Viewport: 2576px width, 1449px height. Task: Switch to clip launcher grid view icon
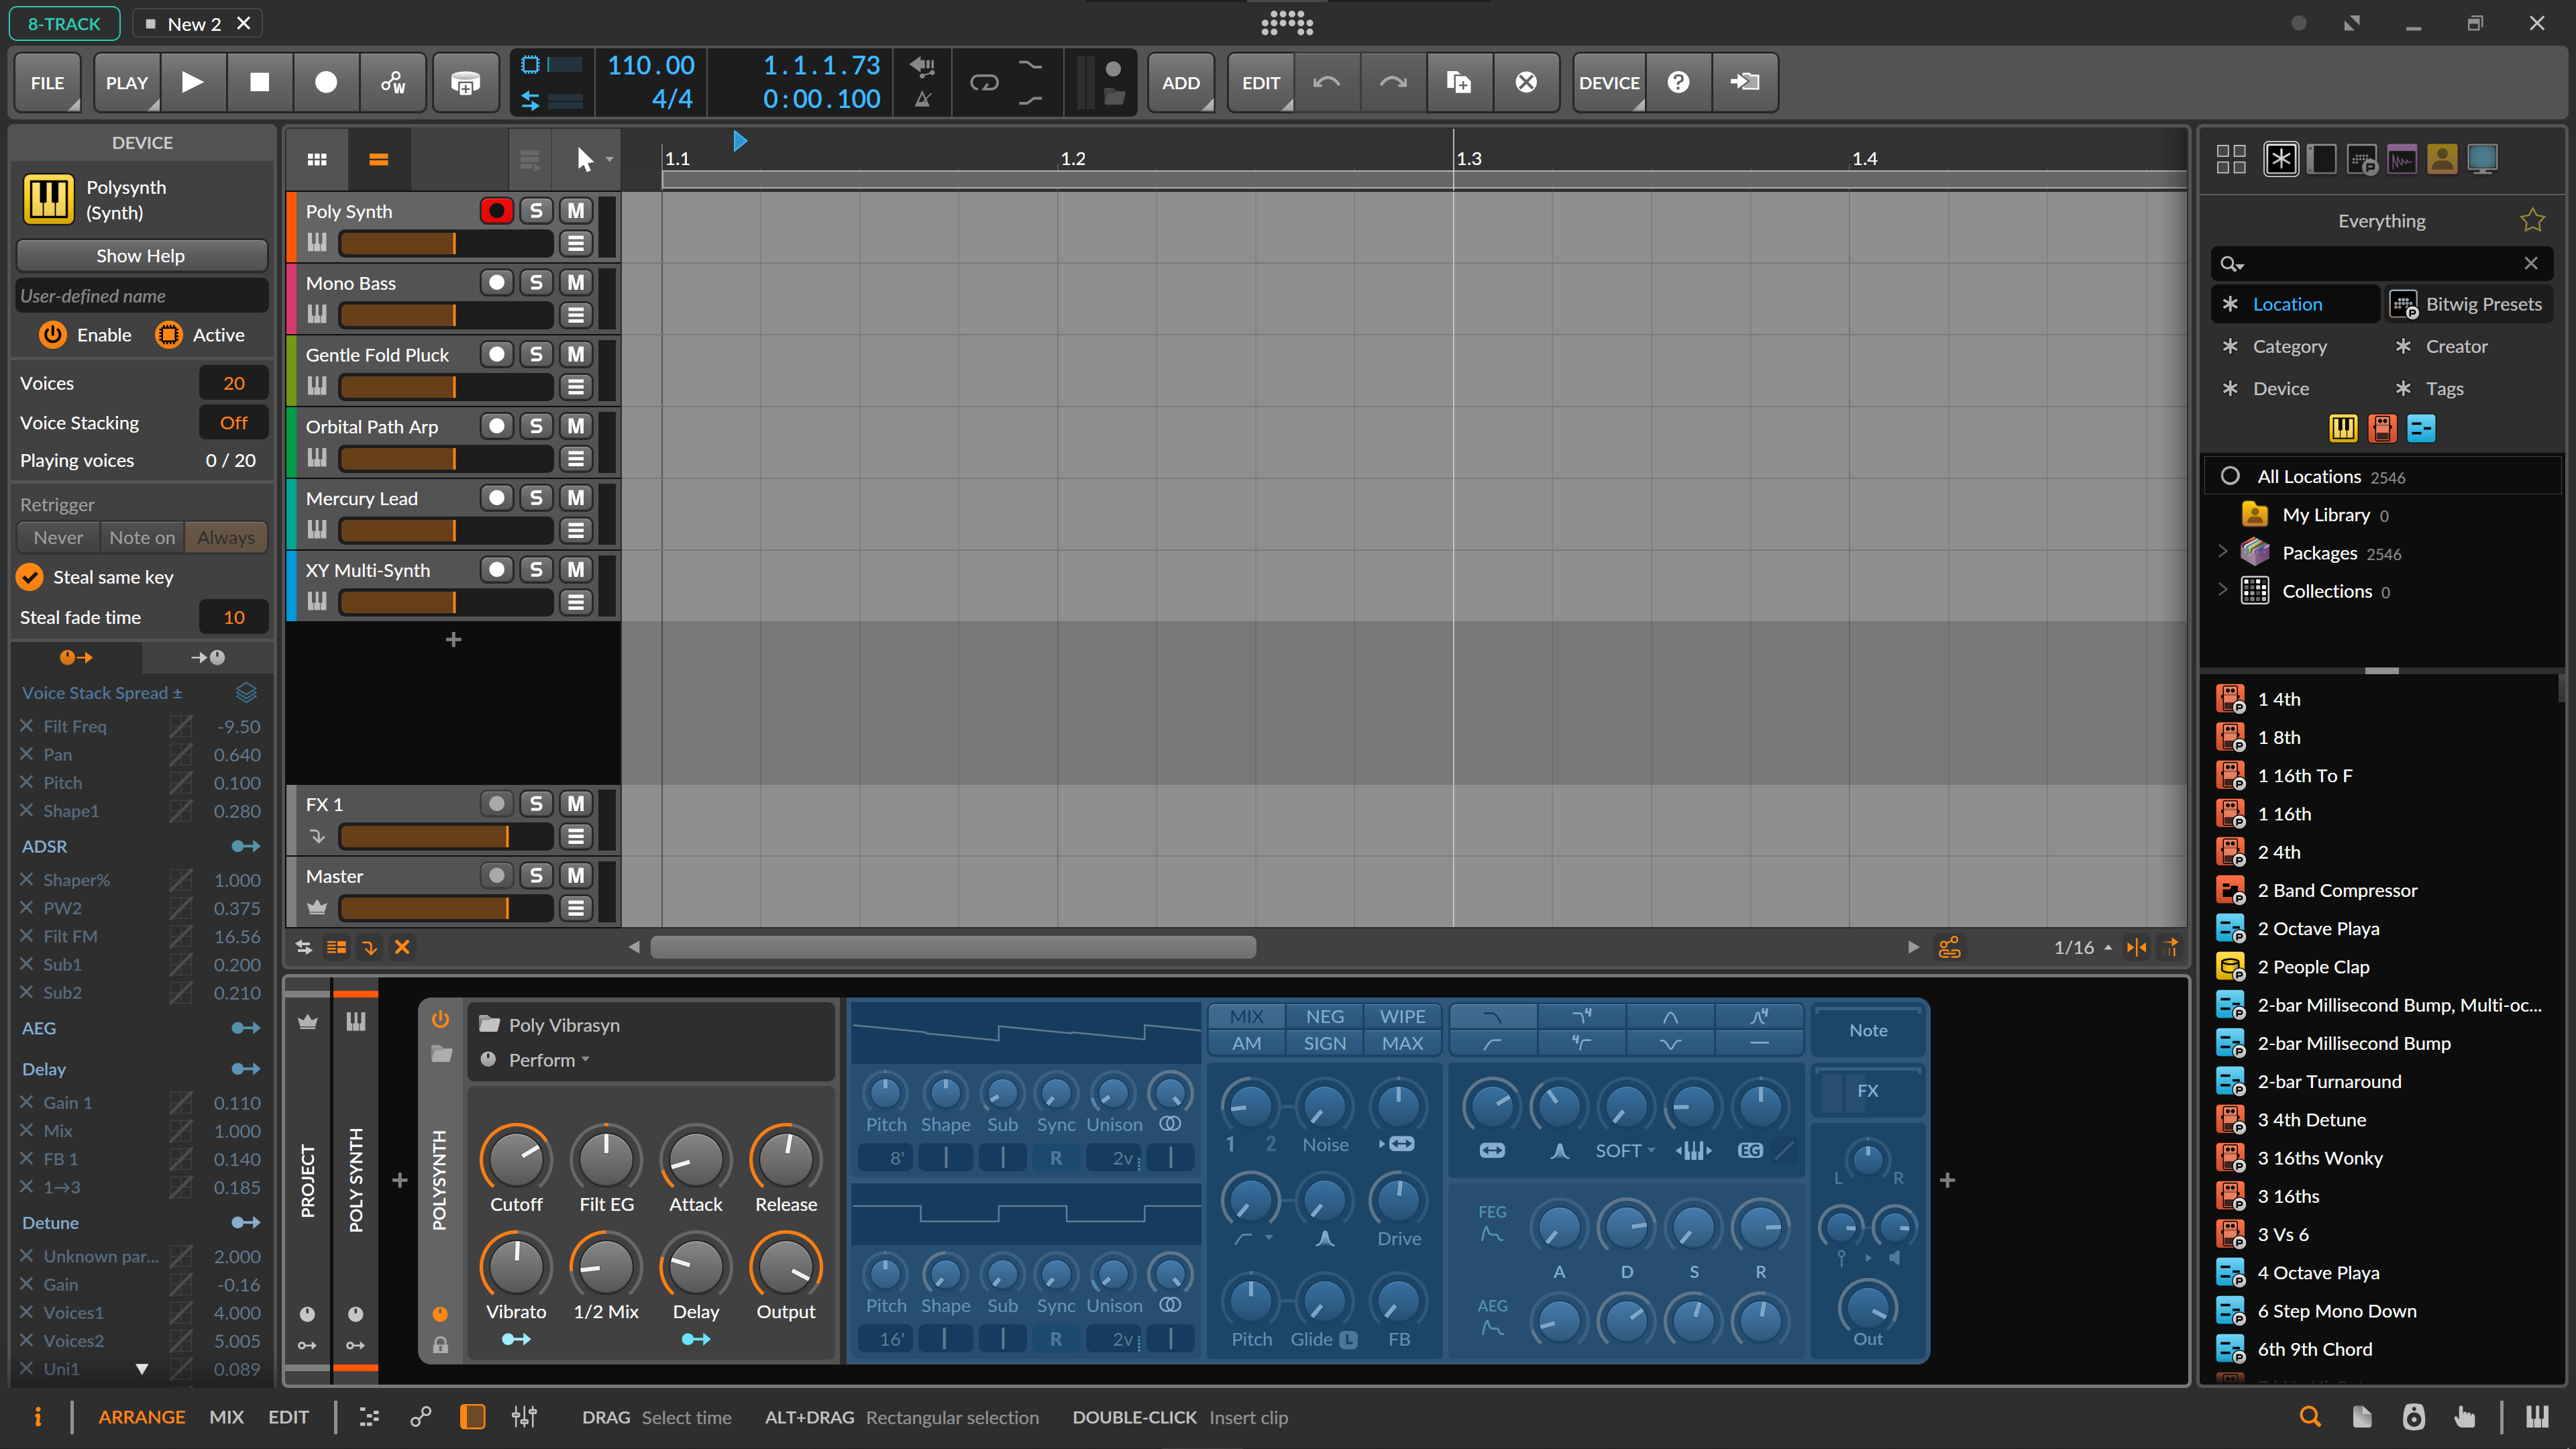(317, 159)
